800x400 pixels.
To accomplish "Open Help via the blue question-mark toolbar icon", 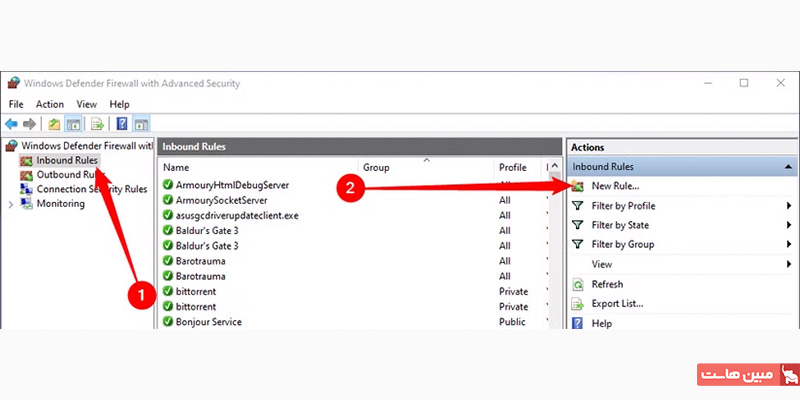I will [122, 123].
